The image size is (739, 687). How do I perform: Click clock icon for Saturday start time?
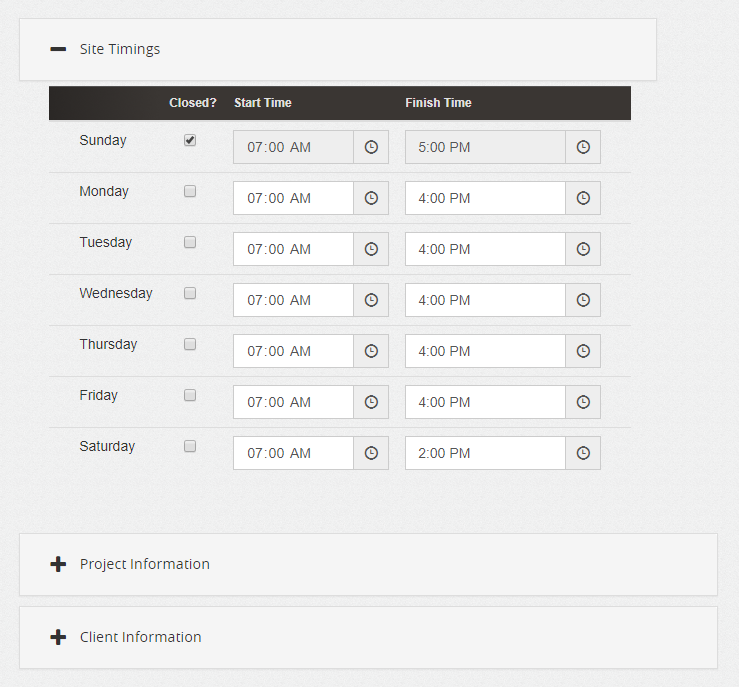click(x=371, y=453)
